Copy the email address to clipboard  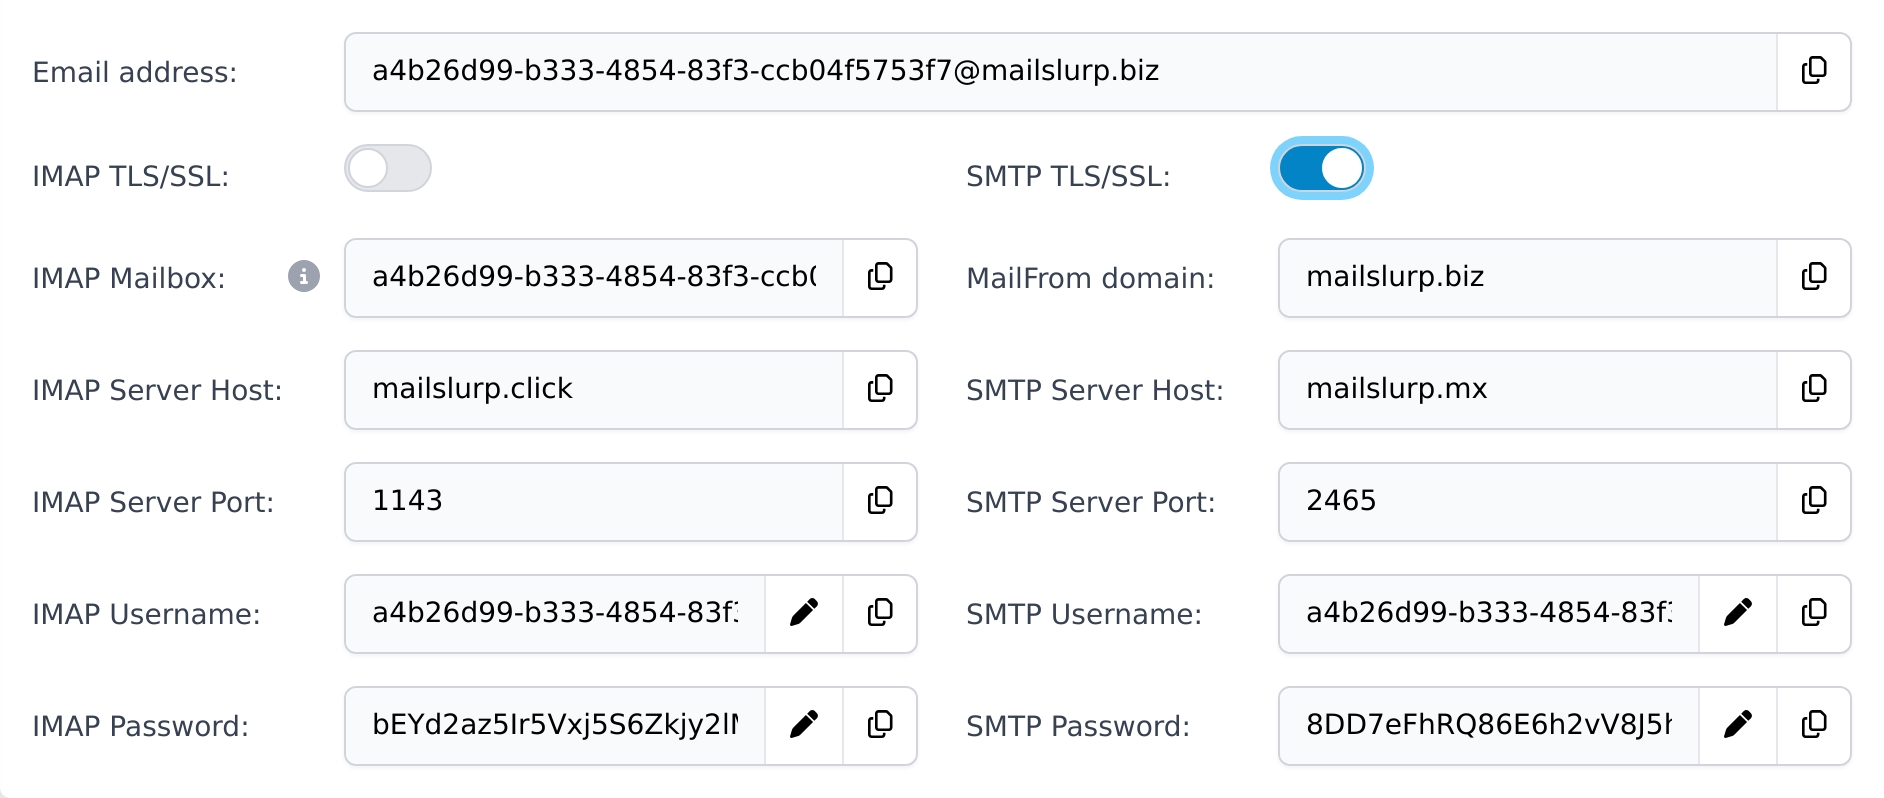(1814, 72)
